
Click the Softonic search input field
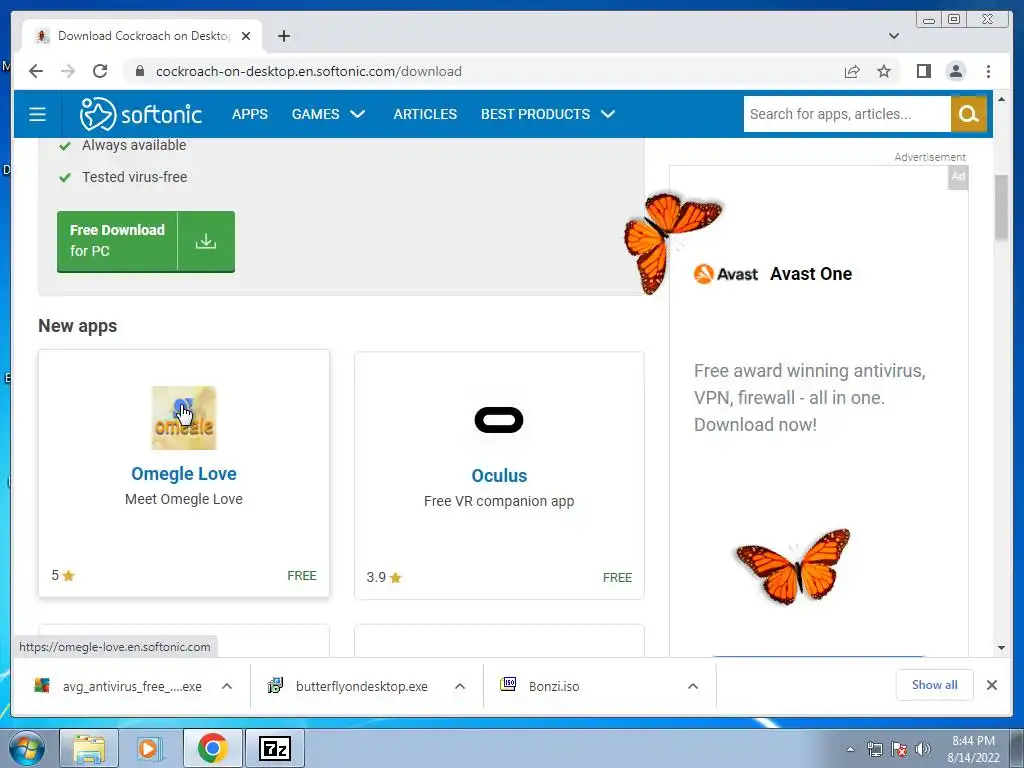pos(847,114)
